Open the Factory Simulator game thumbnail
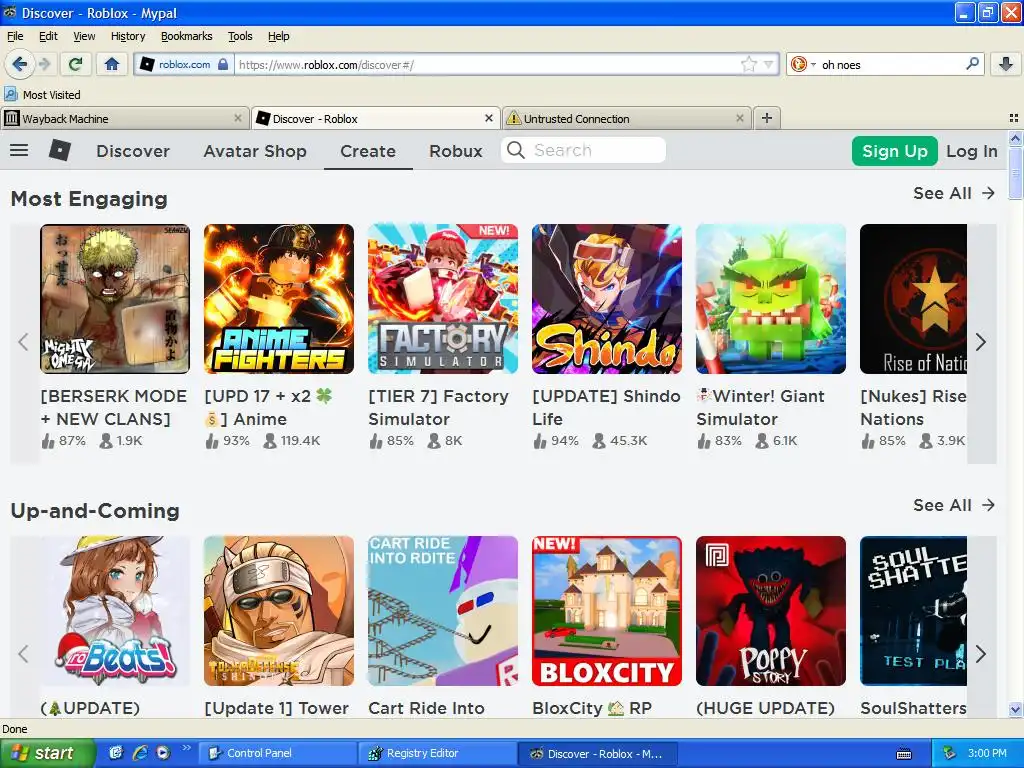This screenshot has width=1024, height=768. click(443, 299)
